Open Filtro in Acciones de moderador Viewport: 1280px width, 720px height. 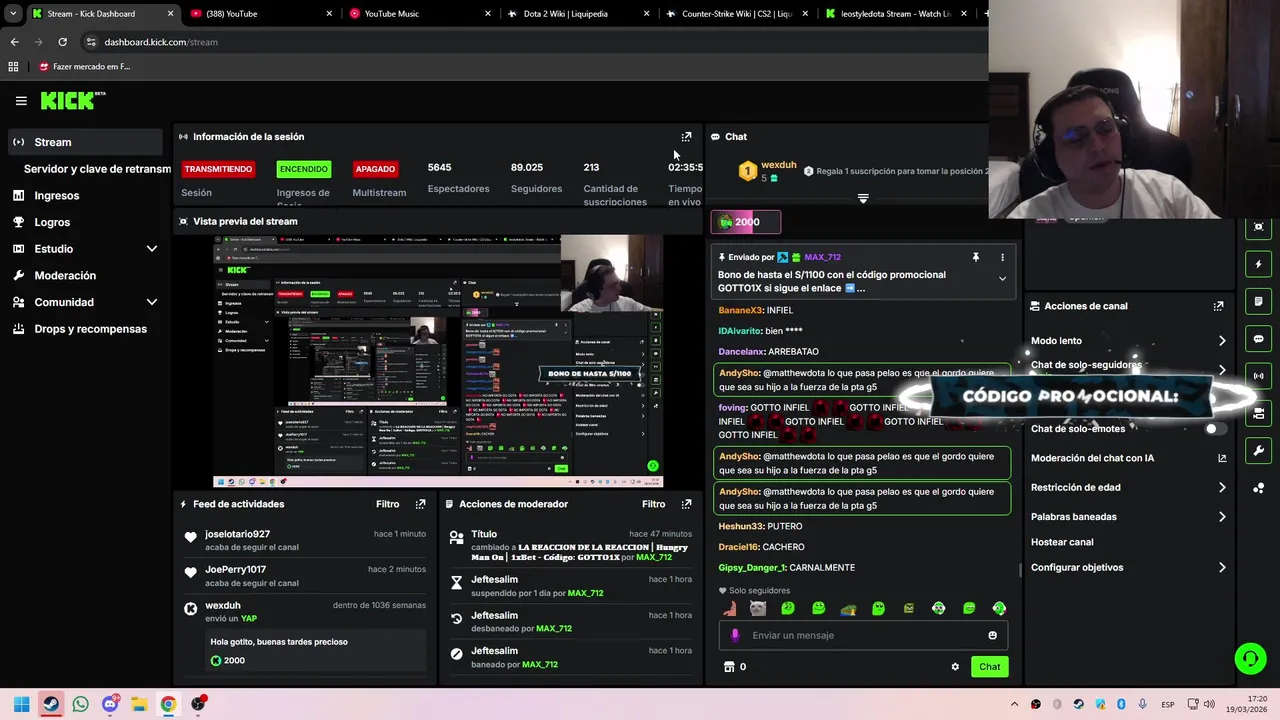click(653, 504)
